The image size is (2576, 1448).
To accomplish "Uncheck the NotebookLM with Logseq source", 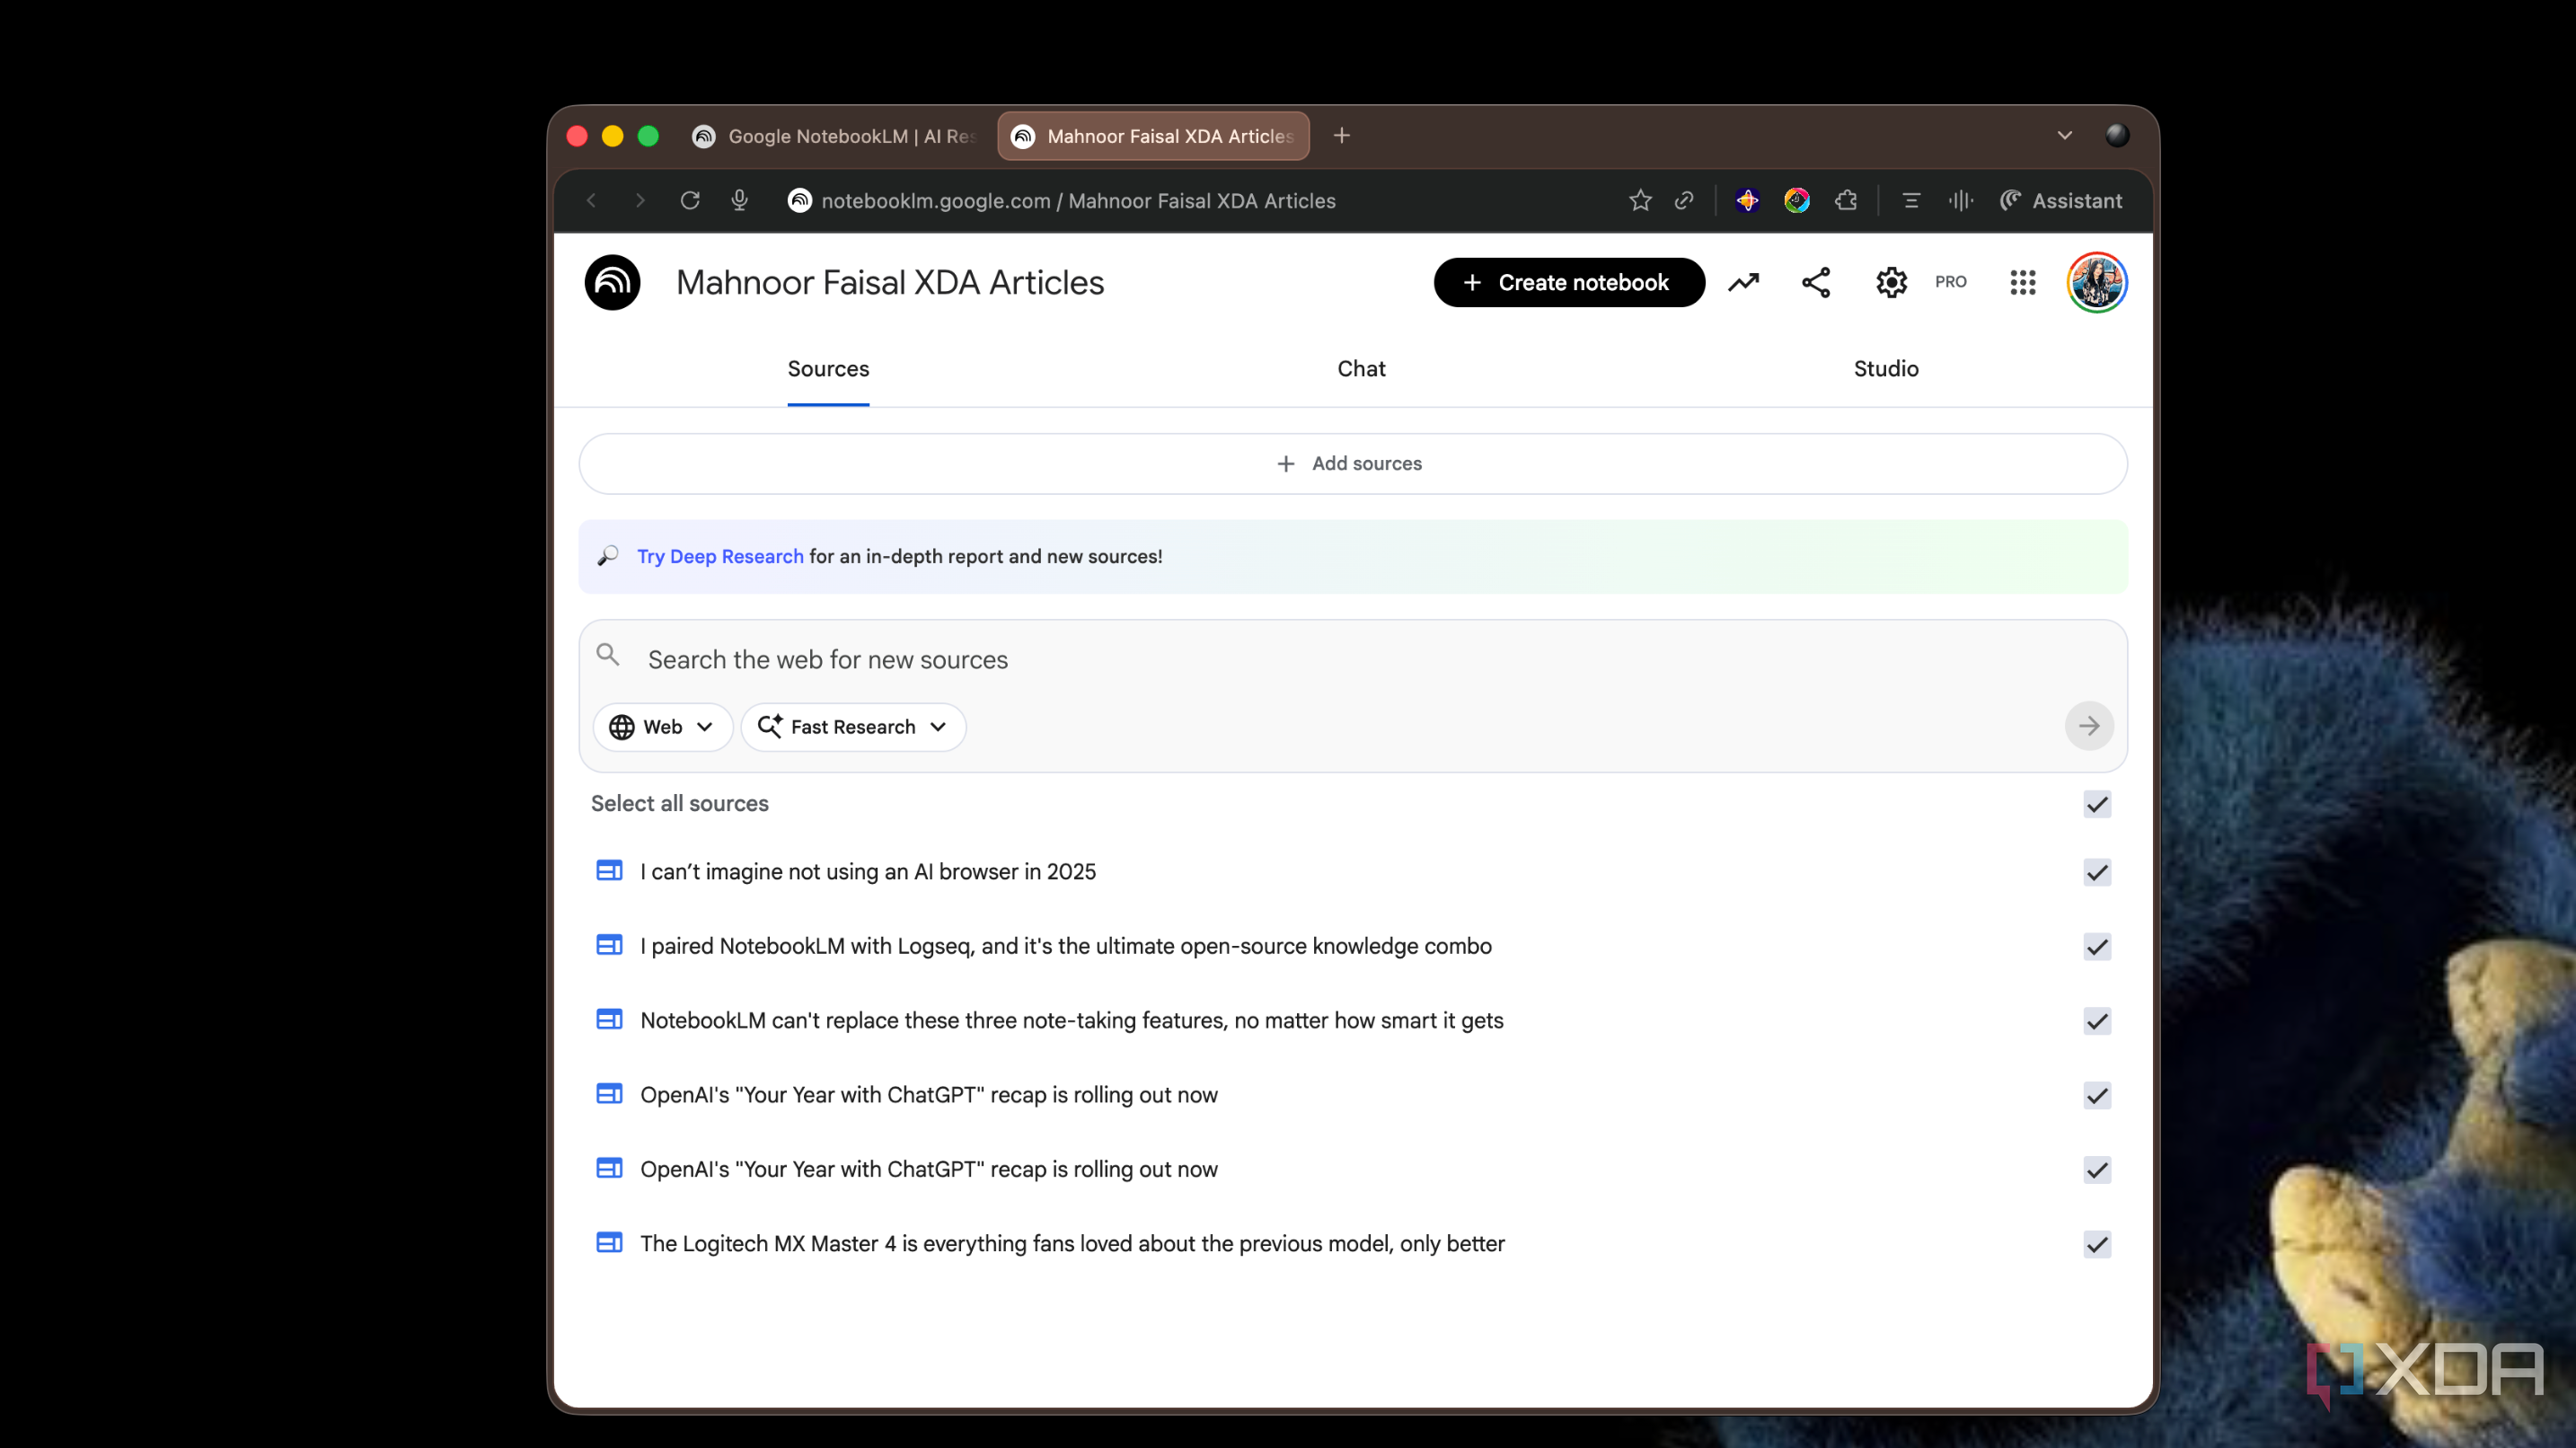I will click(x=2096, y=946).
